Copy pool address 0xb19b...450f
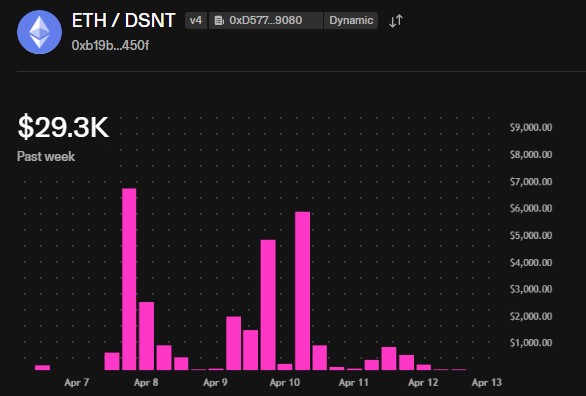The height and width of the screenshot is (396, 586). coord(110,46)
